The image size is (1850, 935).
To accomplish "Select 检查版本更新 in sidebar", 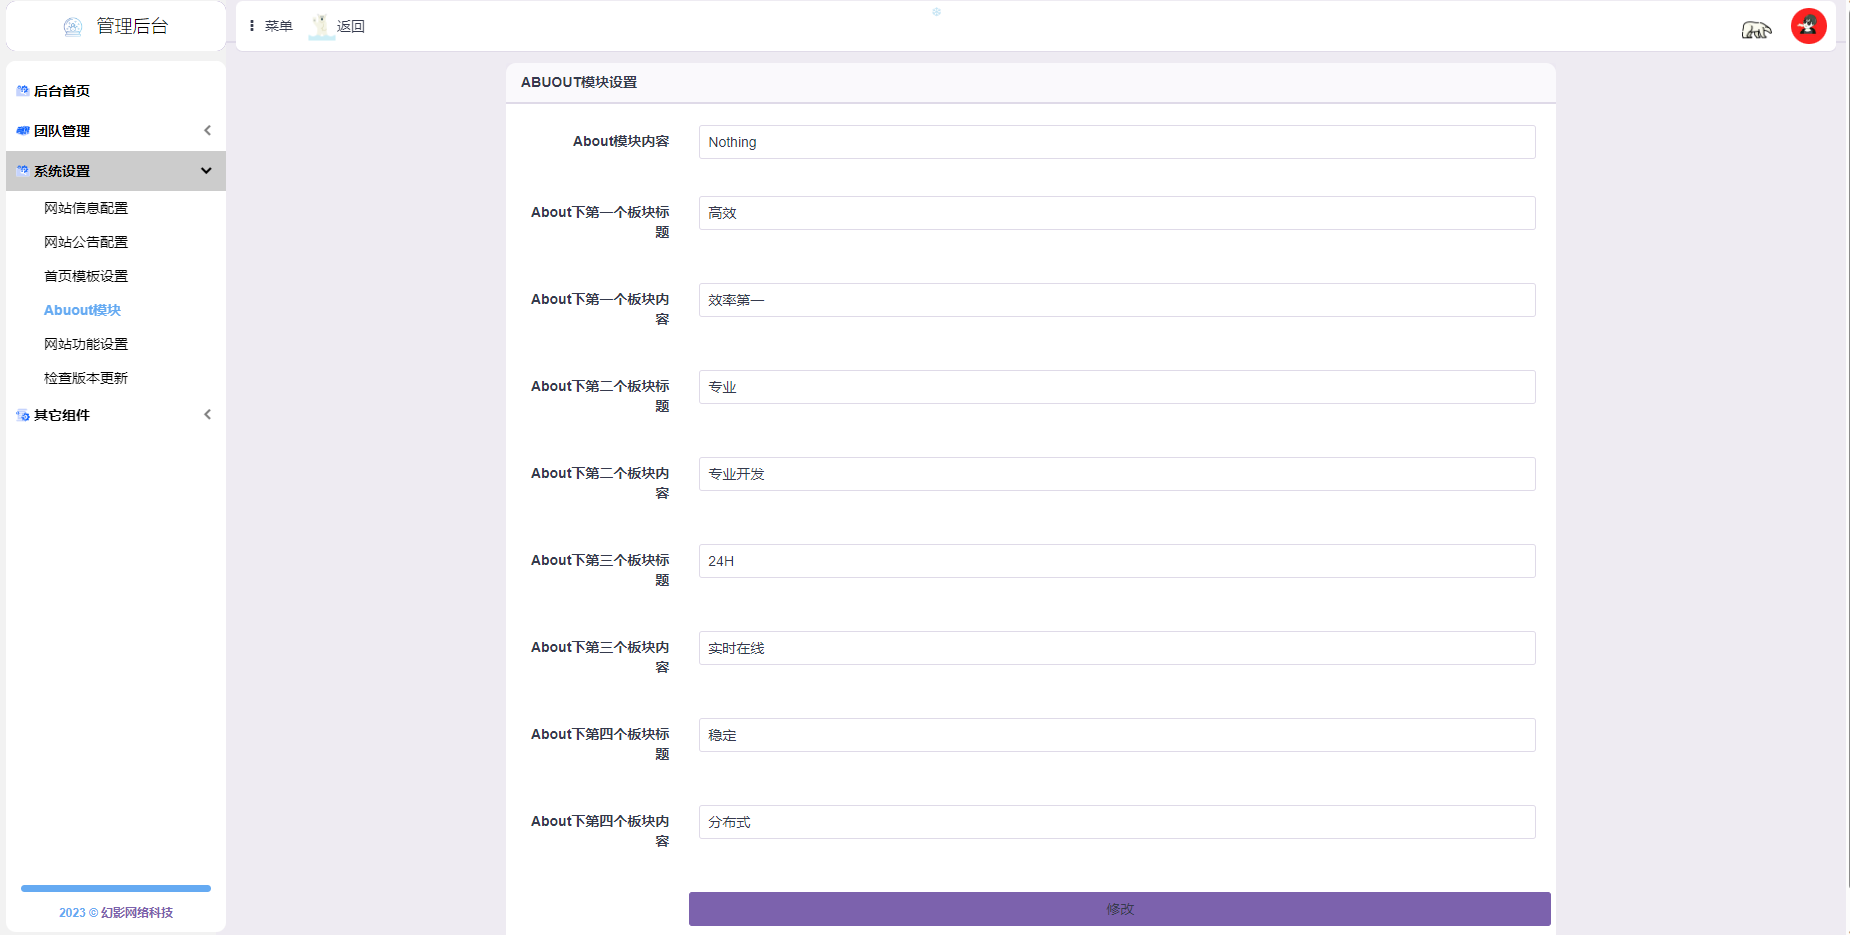I will pyautogui.click(x=86, y=378).
